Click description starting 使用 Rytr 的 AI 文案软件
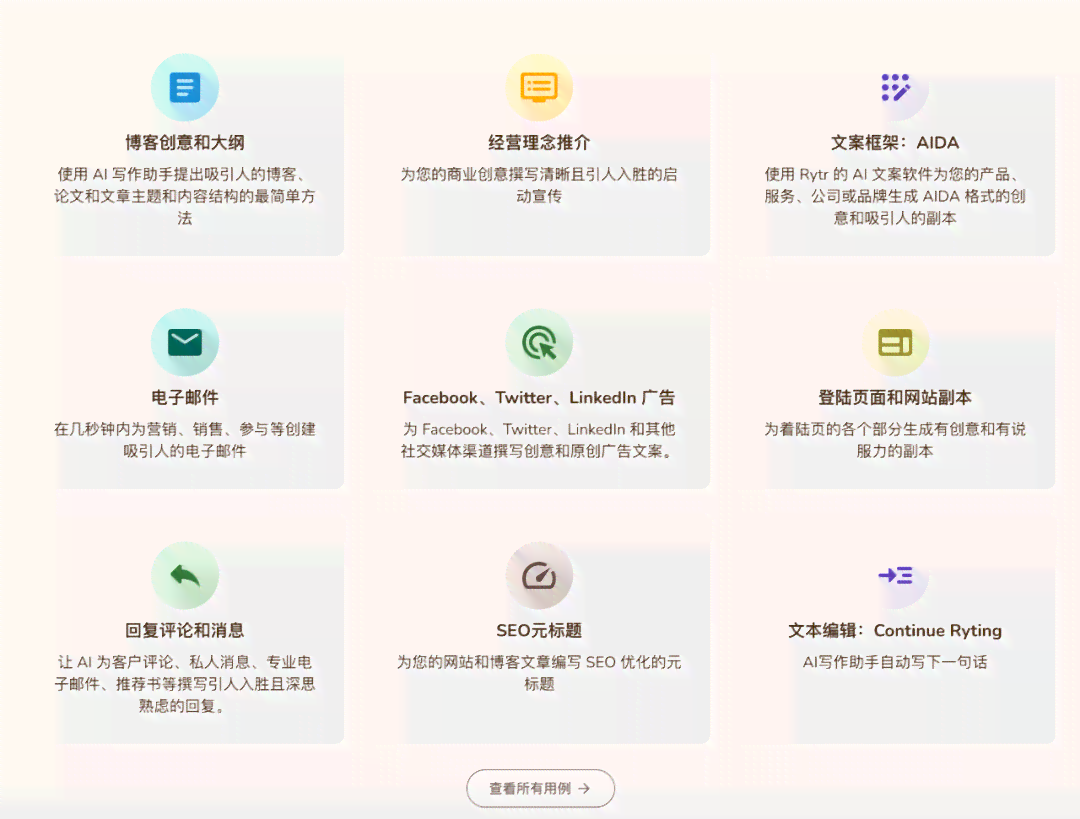The height and width of the screenshot is (819, 1080). coord(895,196)
